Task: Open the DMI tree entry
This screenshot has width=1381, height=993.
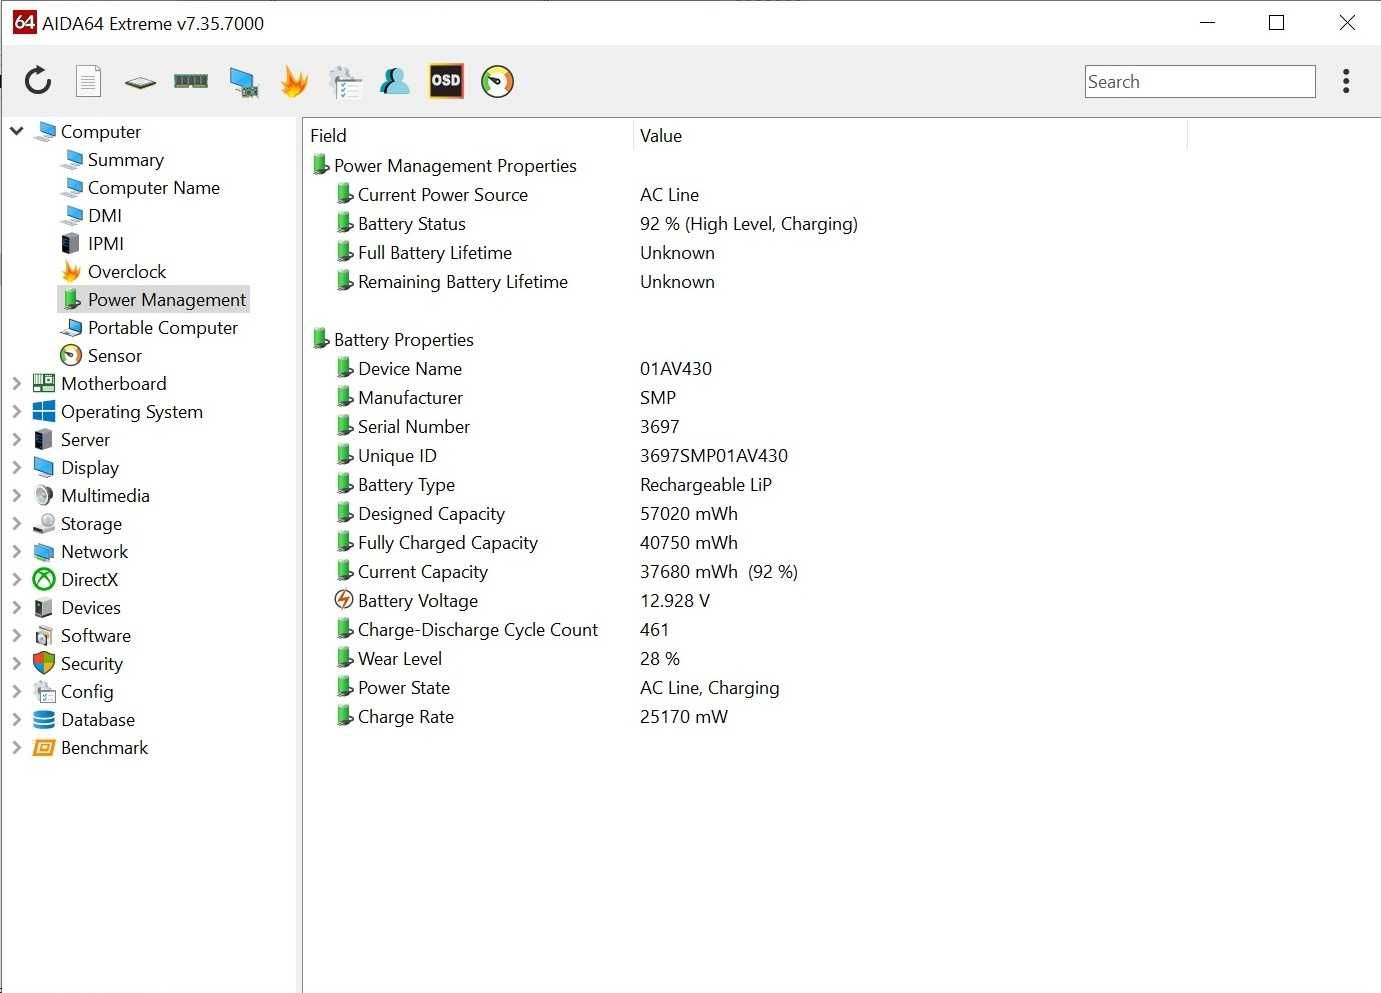Action: (105, 215)
